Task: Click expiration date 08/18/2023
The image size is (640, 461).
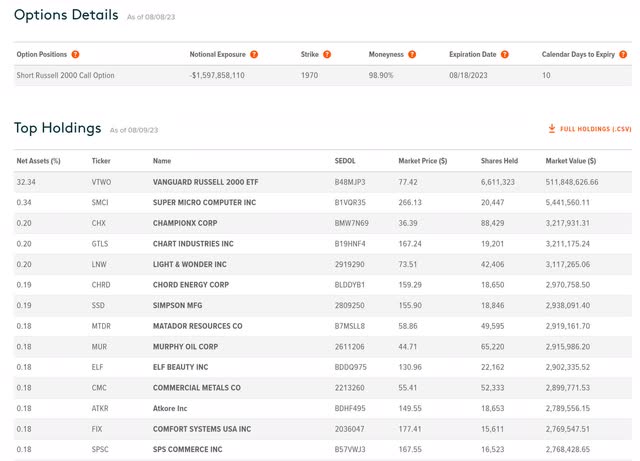Action: tap(468, 76)
